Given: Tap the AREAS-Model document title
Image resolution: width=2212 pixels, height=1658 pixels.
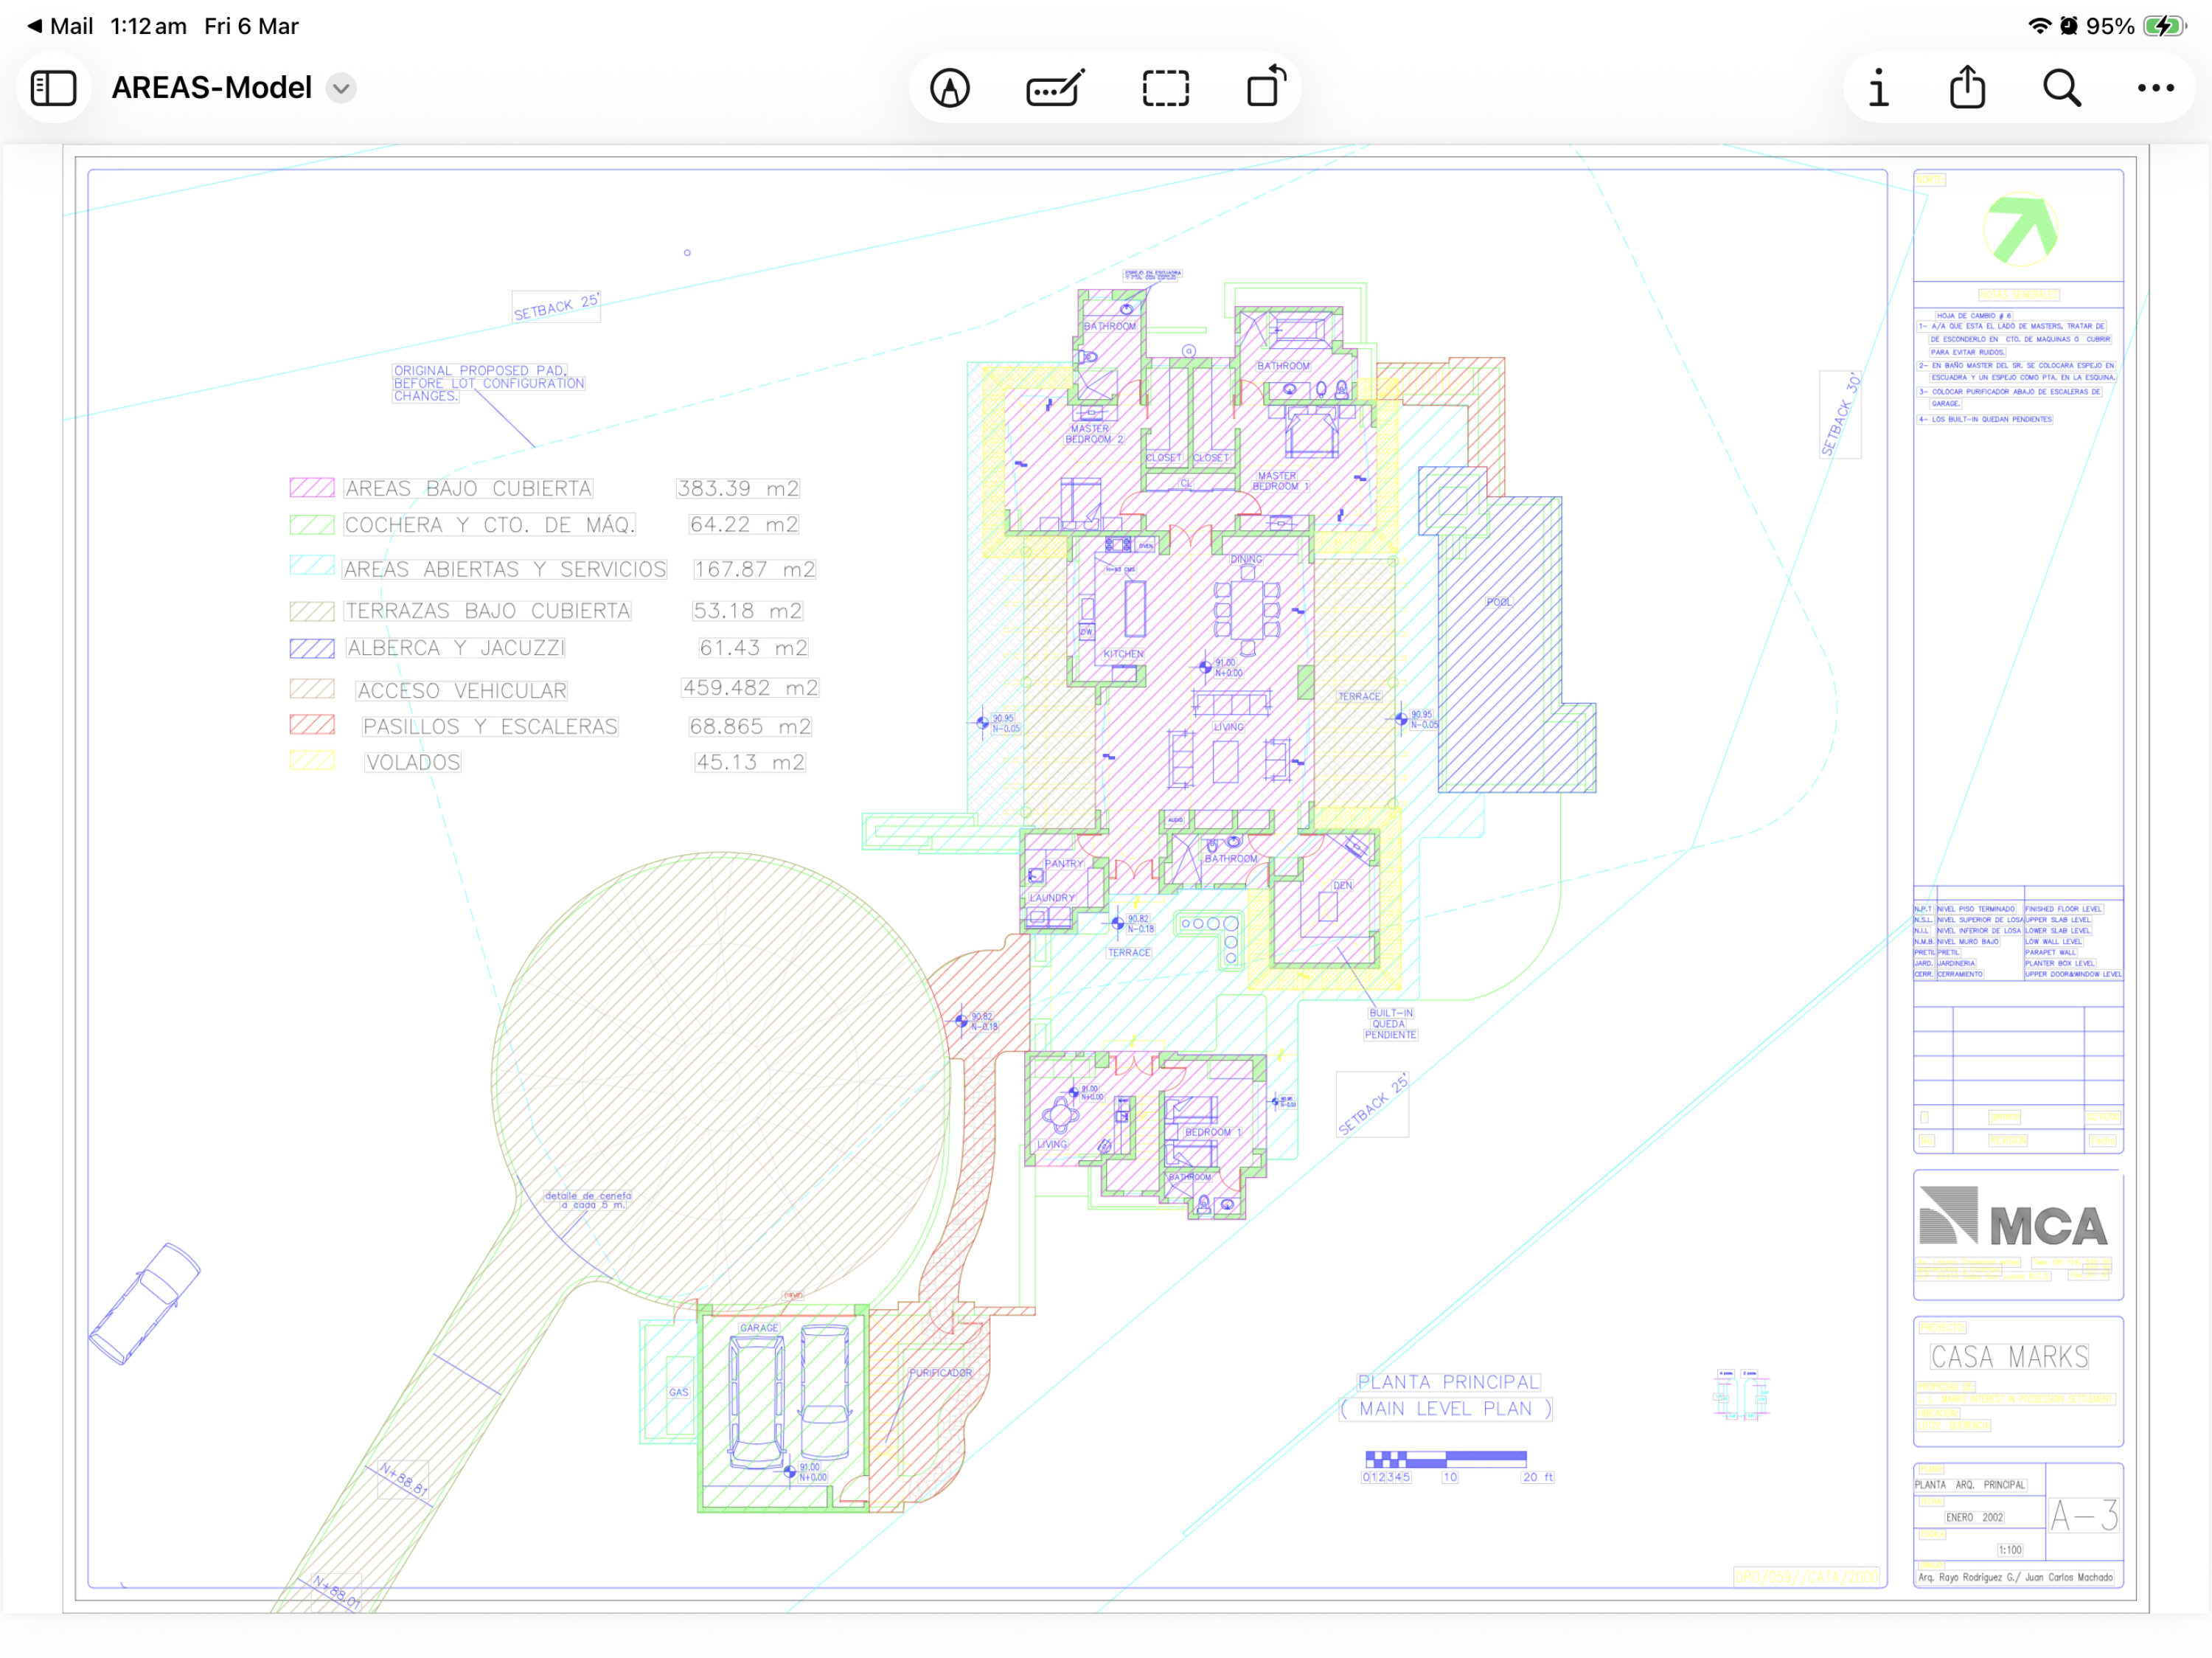Looking at the screenshot, I should point(212,88).
